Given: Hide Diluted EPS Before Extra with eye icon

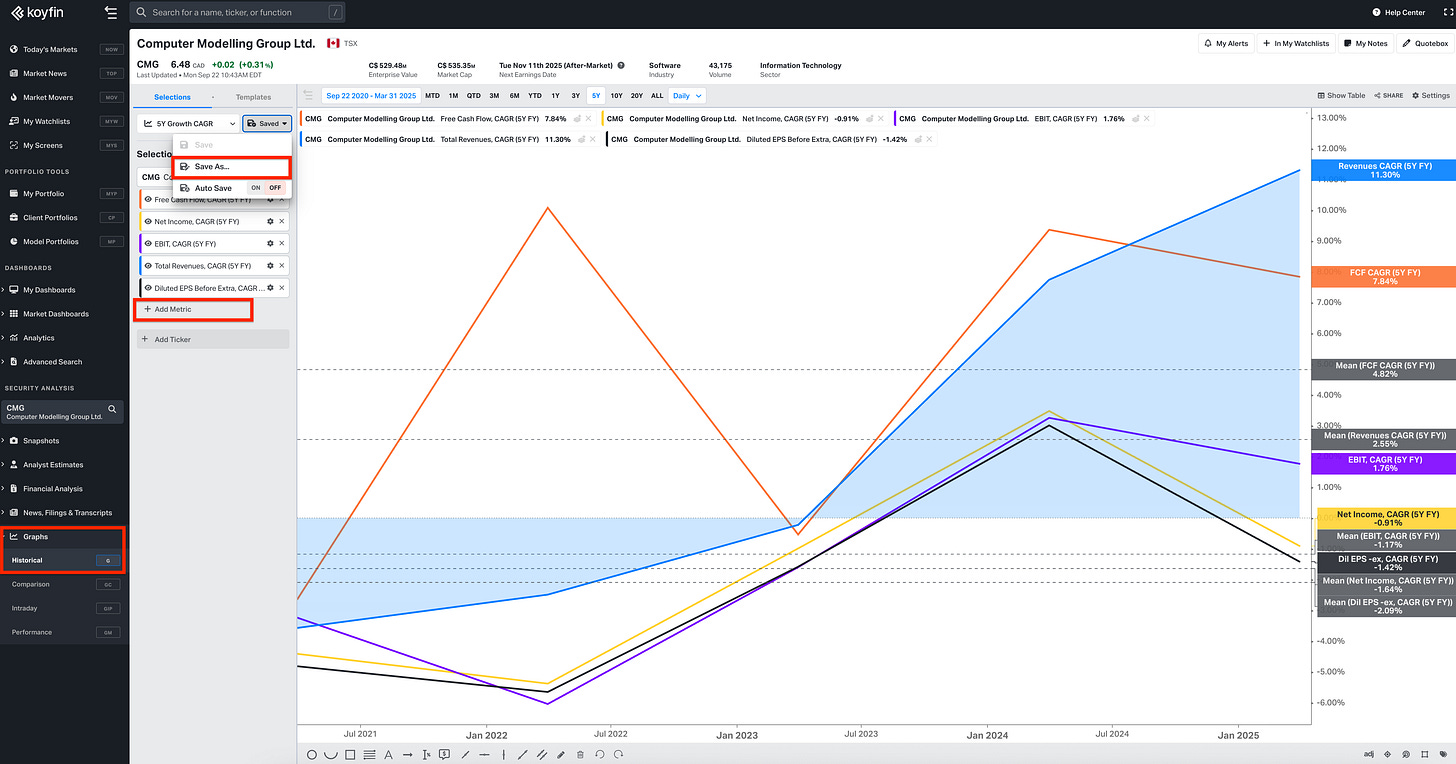Looking at the screenshot, I should 149,288.
